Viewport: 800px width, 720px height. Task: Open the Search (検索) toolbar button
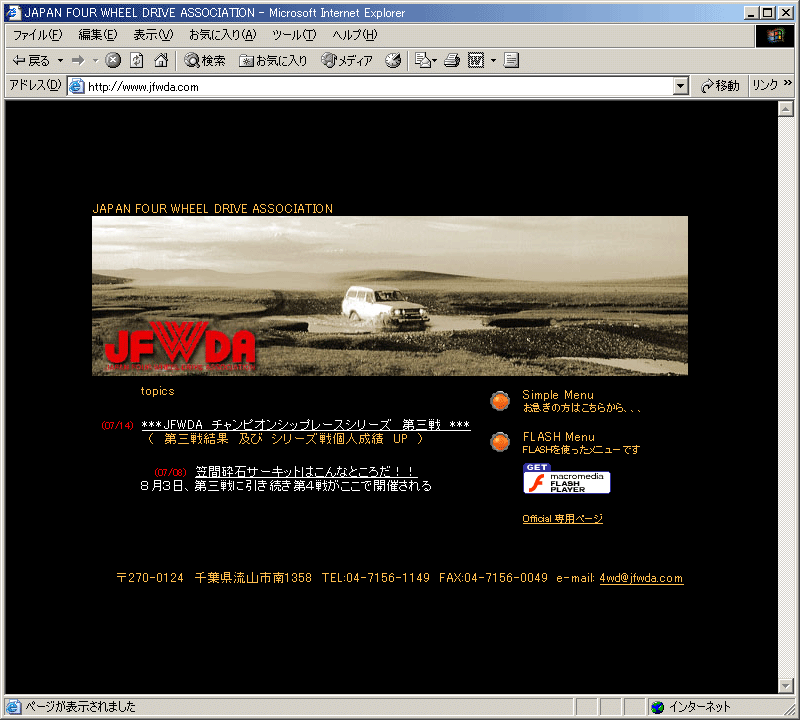[x=205, y=61]
